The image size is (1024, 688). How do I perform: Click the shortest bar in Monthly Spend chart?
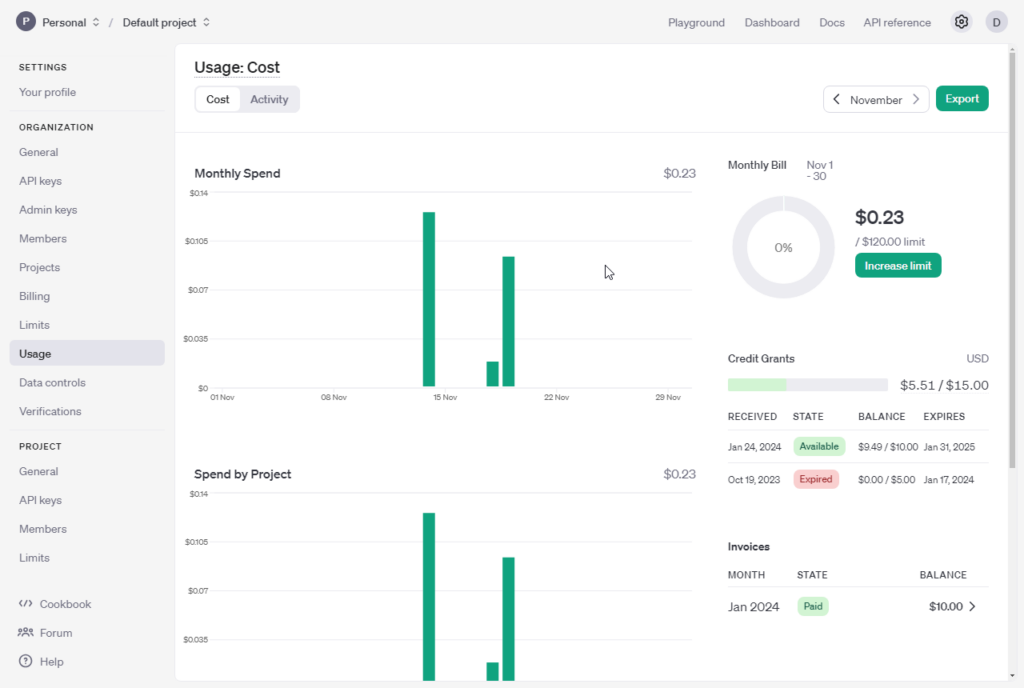click(492, 374)
